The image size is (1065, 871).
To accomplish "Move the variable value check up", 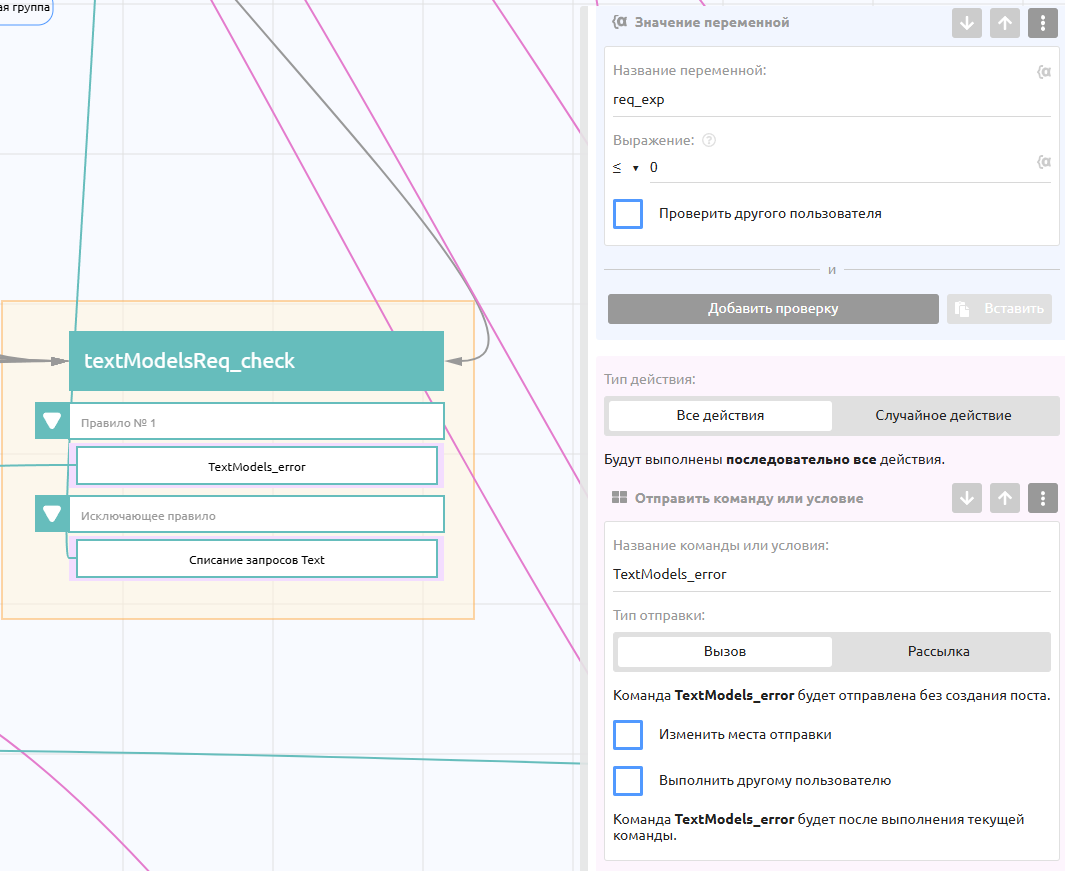I will tap(1005, 23).
